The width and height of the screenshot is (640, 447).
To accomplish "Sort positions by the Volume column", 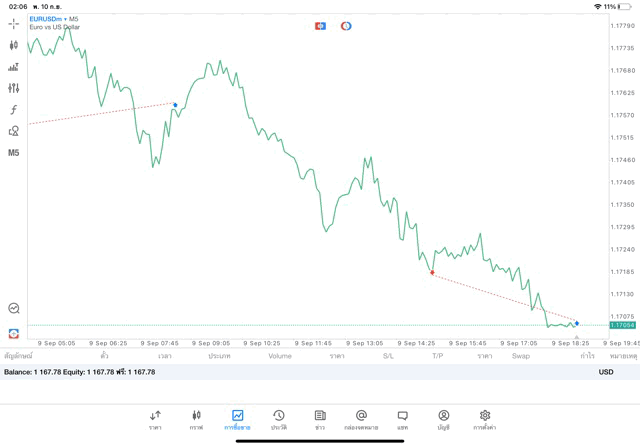I will (280, 356).
